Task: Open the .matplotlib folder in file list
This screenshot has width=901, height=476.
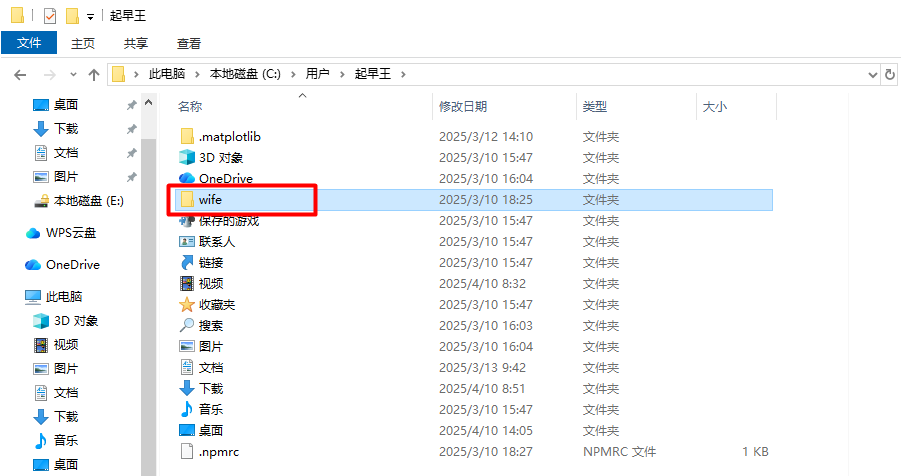Action: click(x=229, y=136)
